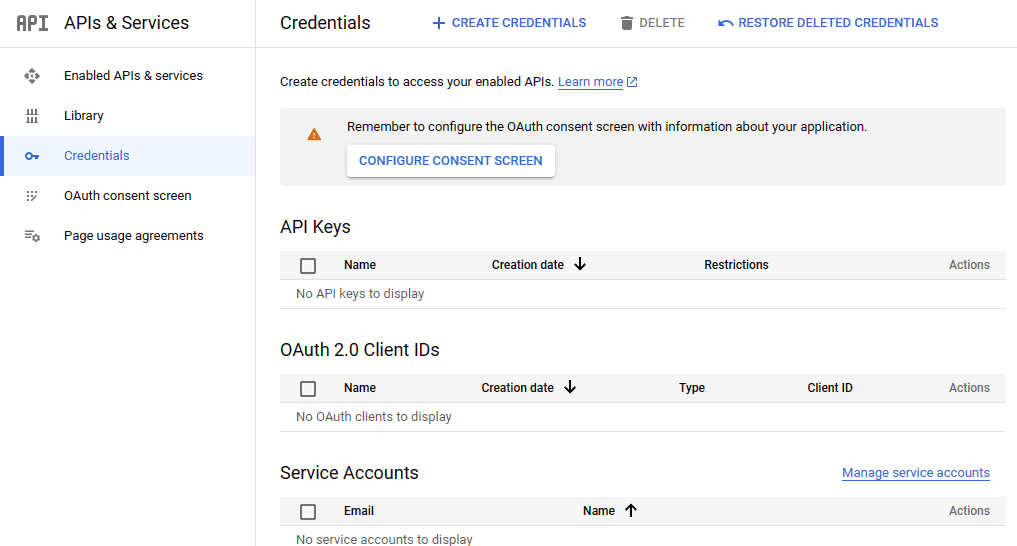Select Credentials in the sidebar
This screenshot has width=1017, height=546.
[128, 156]
